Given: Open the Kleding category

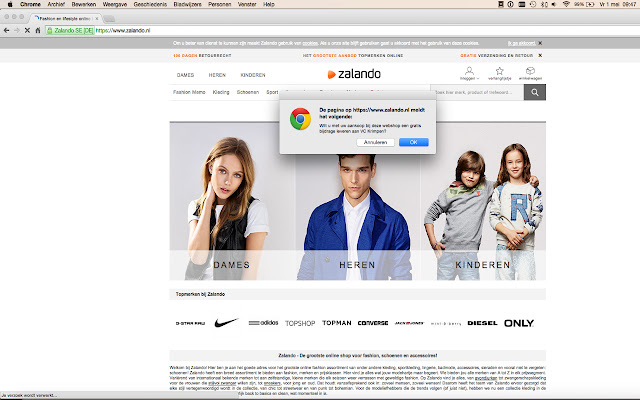Looking at the screenshot, I should point(221,92).
